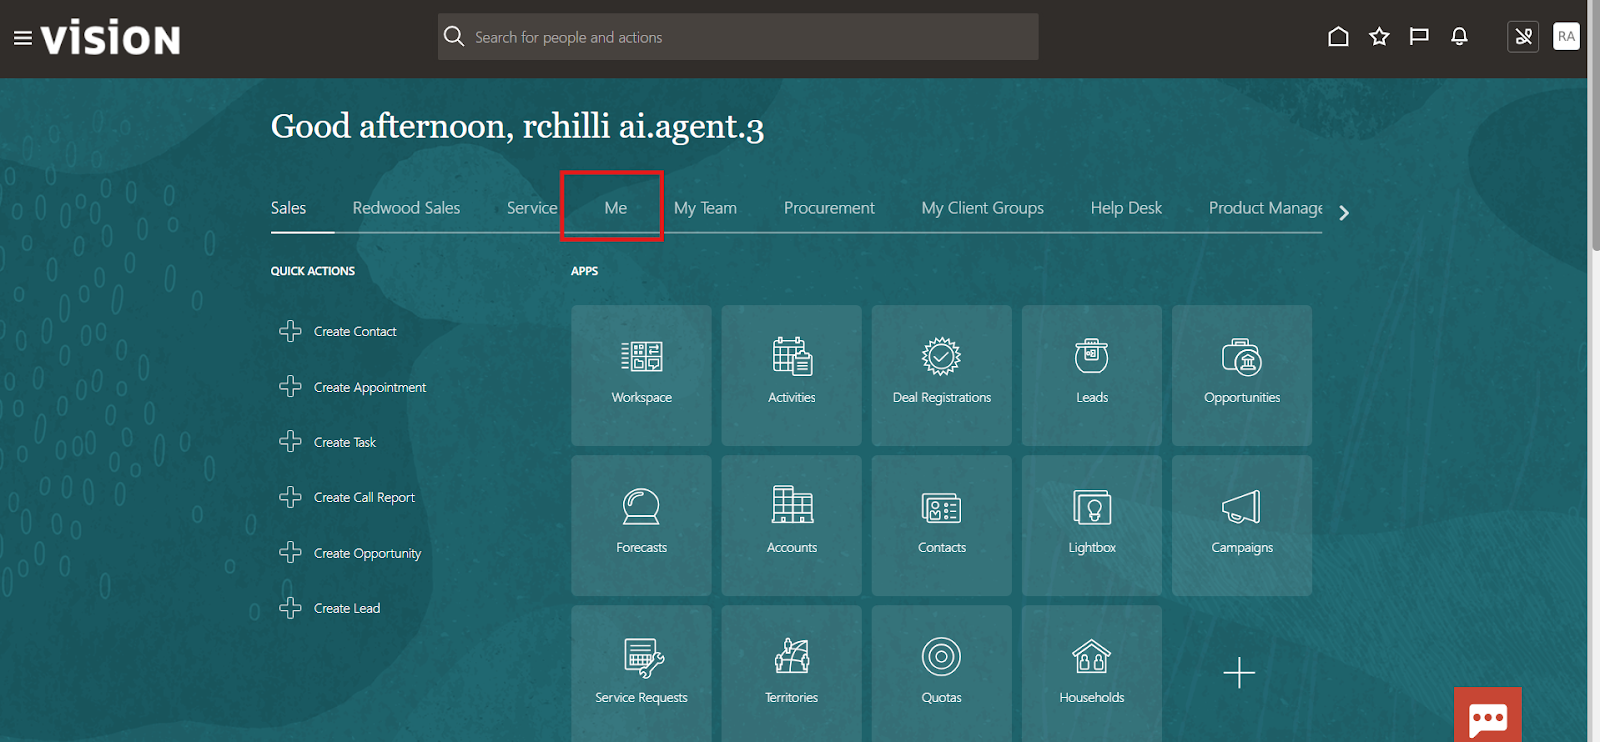Viewport: 1600px width, 742px height.
Task: View notifications via the bell icon
Action: 1459,37
